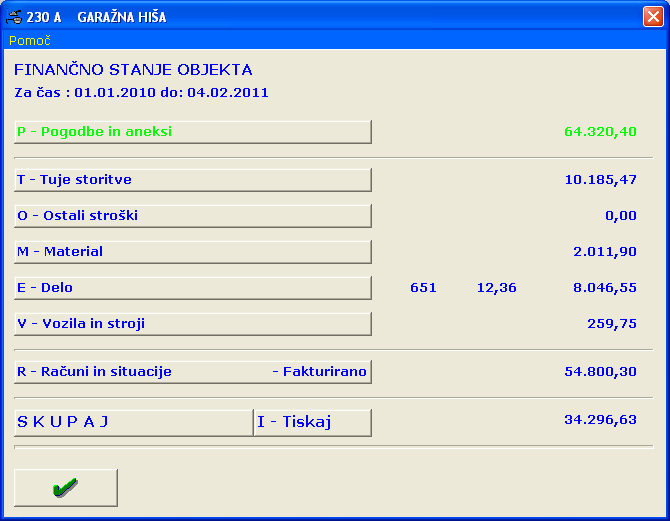Click the 12,36 rate in Delo row
The image size is (670, 521).
pos(497,288)
